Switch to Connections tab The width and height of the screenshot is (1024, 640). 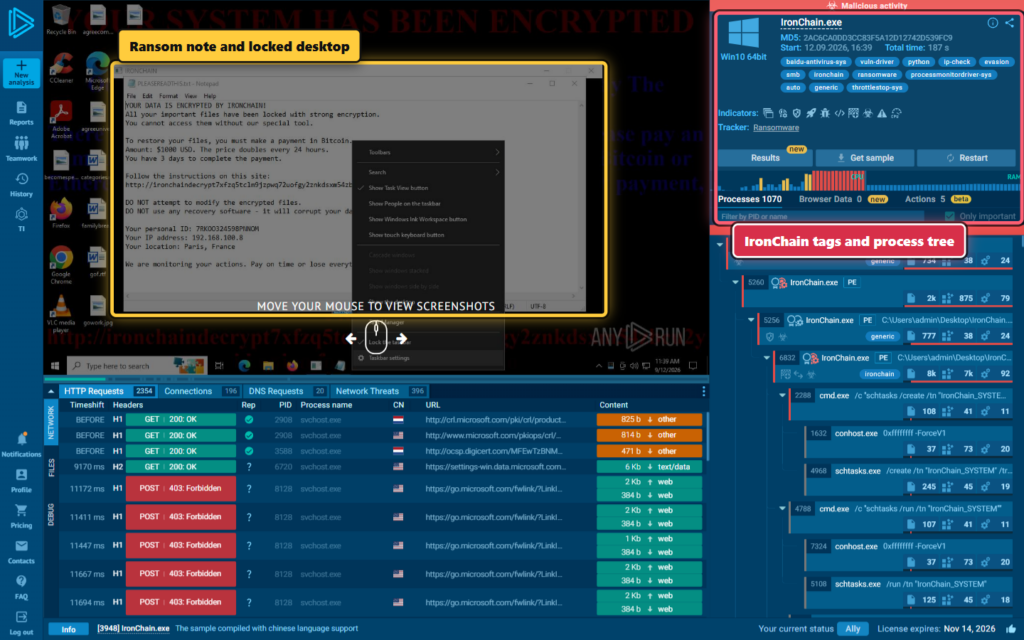tap(200, 391)
